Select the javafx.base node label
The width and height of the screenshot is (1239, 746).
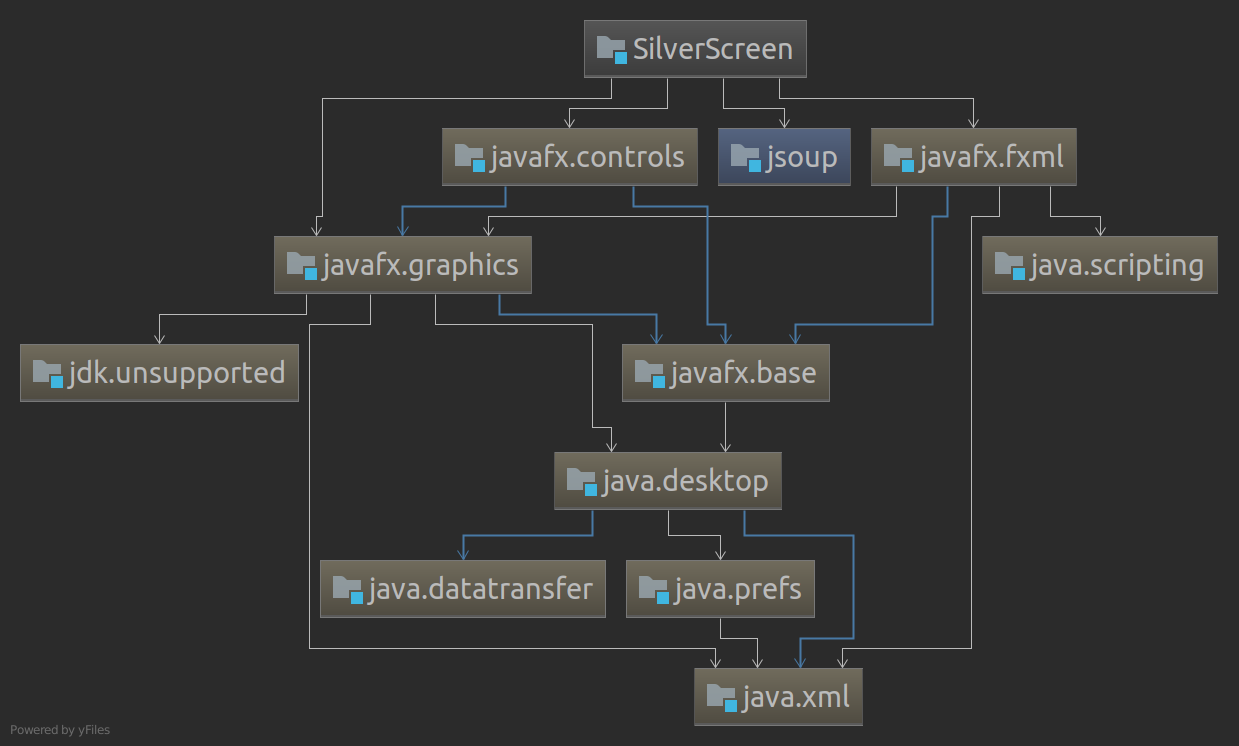[x=744, y=373]
